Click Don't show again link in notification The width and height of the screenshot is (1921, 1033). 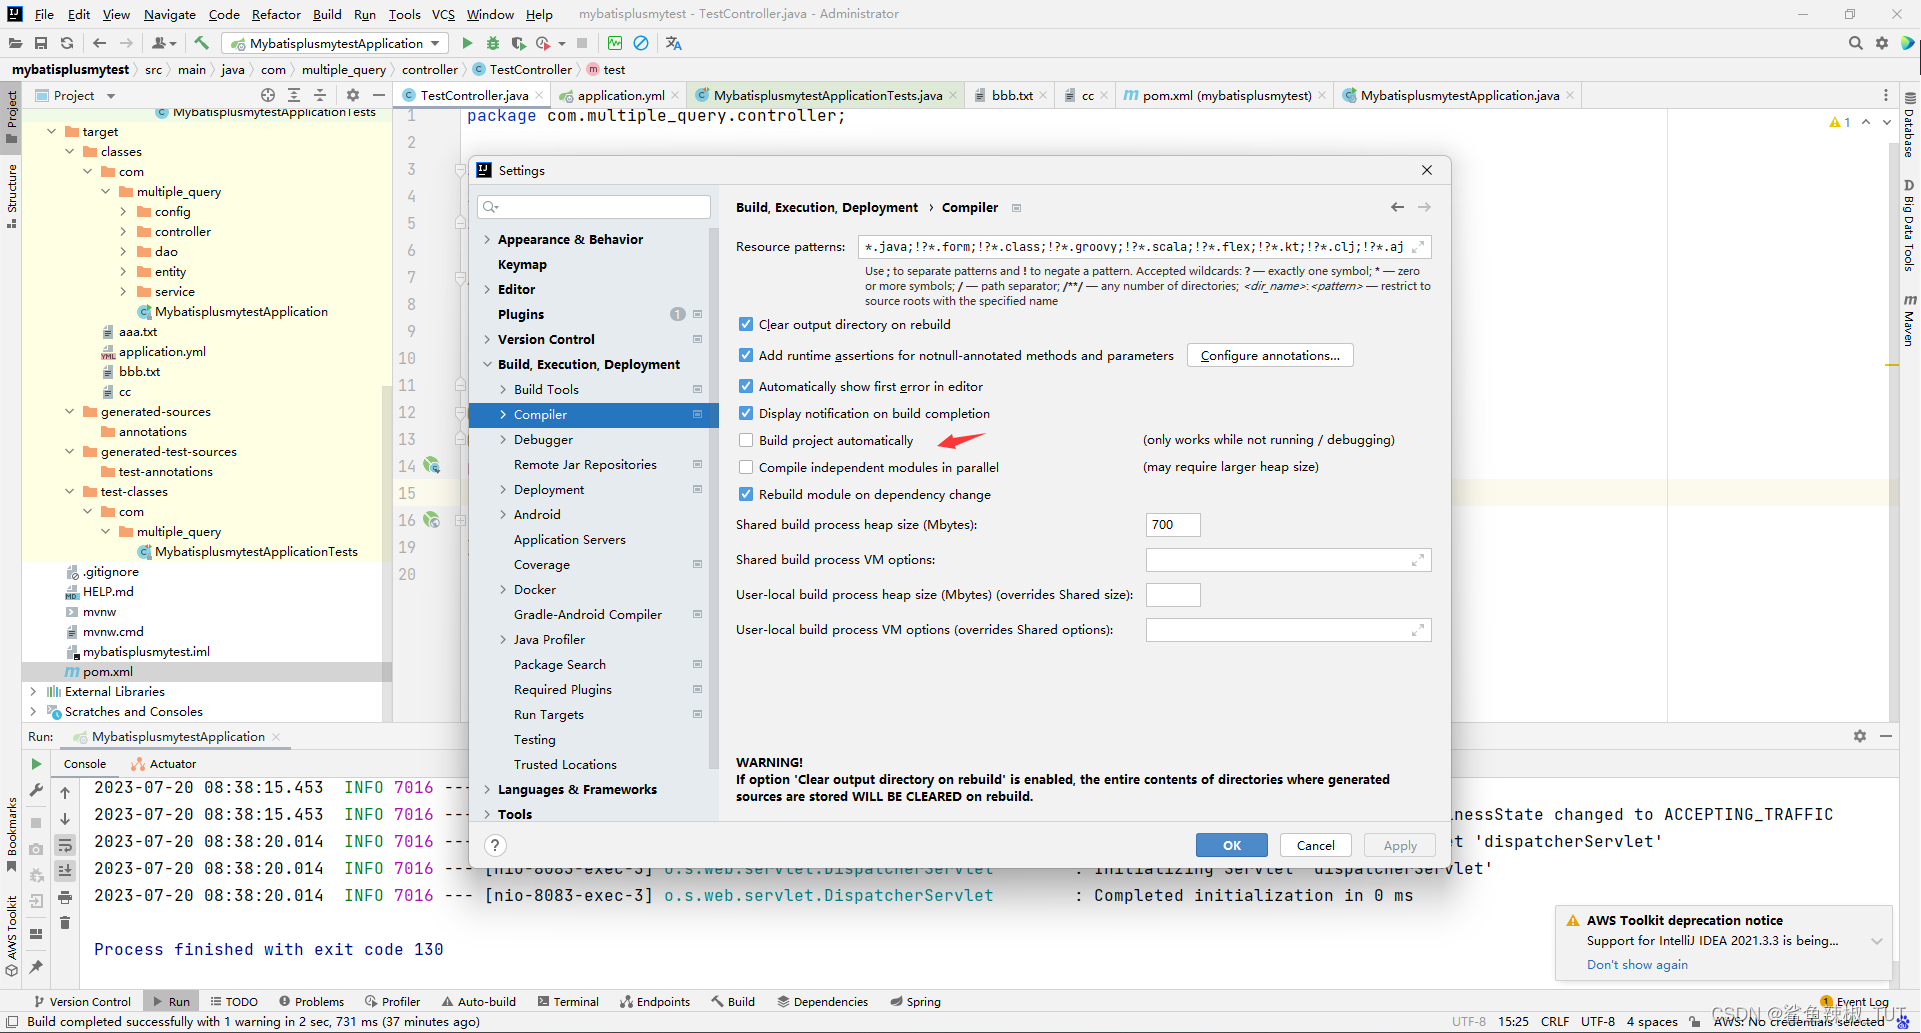coord(1637,964)
